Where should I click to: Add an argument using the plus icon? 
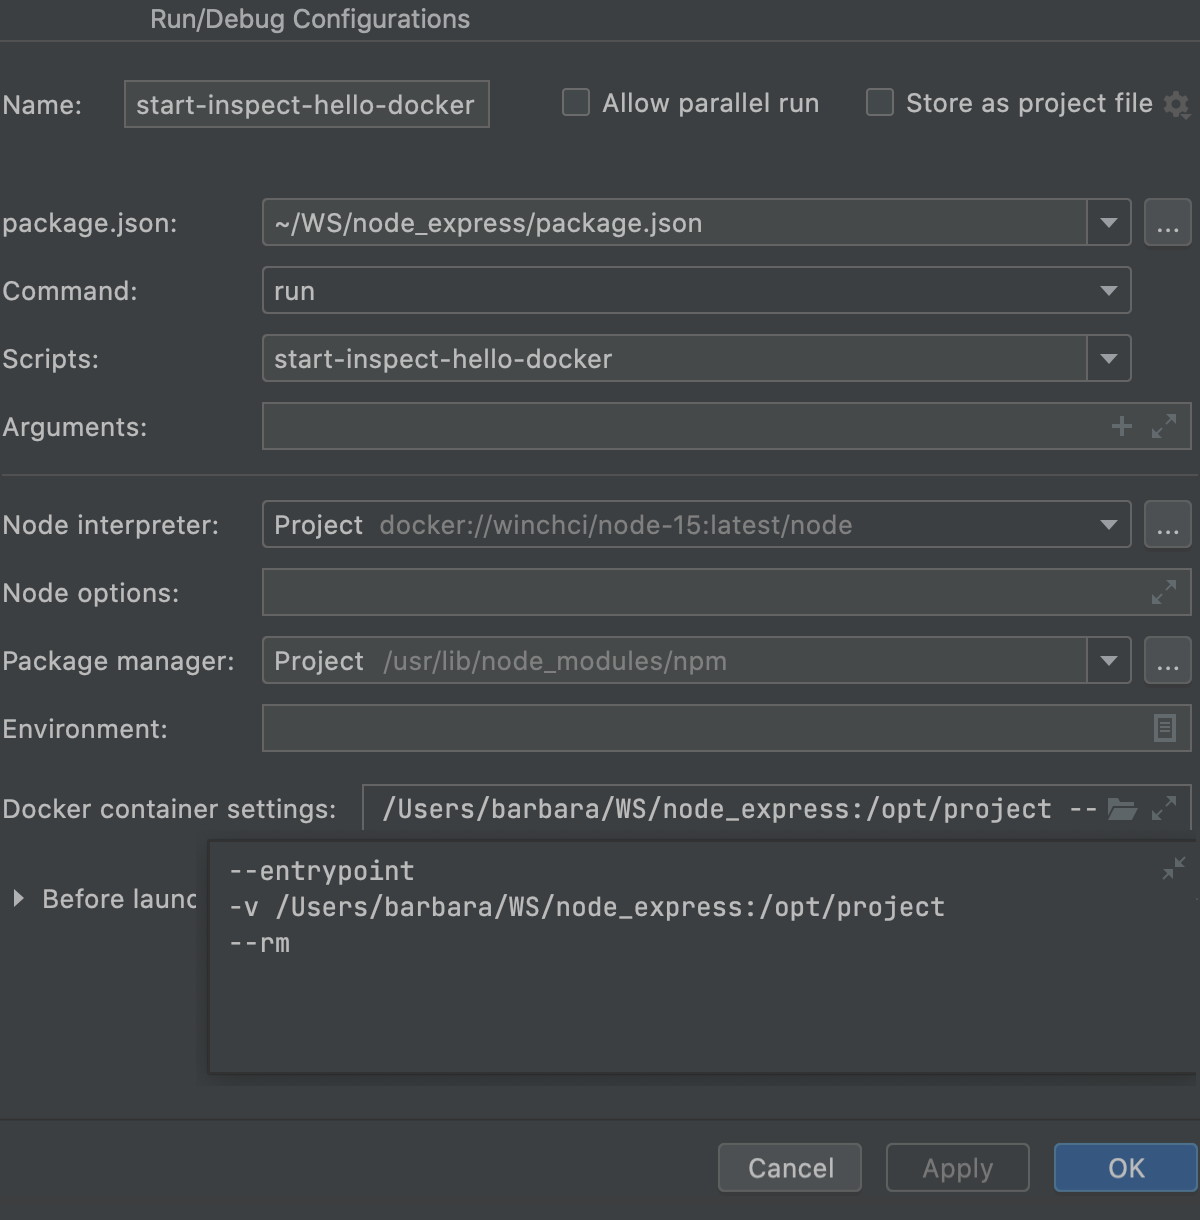[1121, 426]
